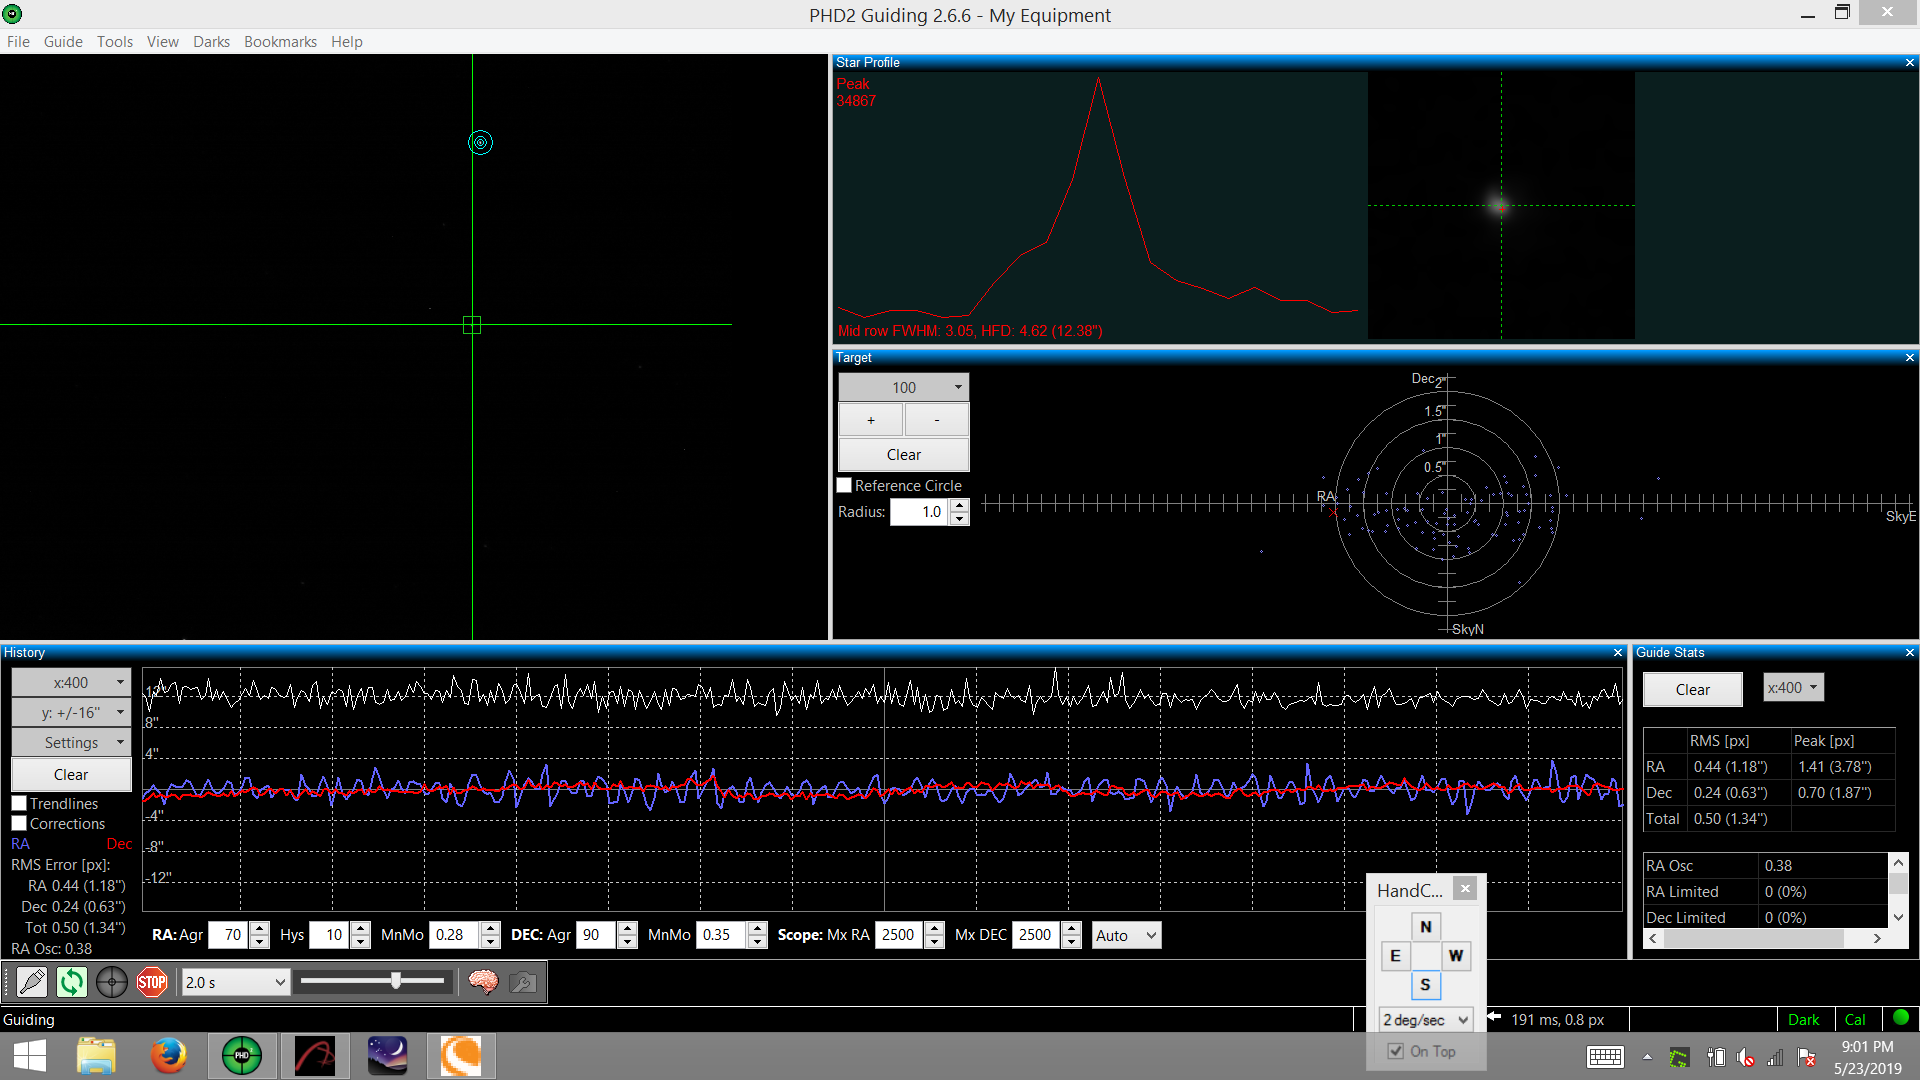Enable the Corrections checkbox
Image resolution: width=1920 pixels, height=1080 pixels.
coord(19,823)
